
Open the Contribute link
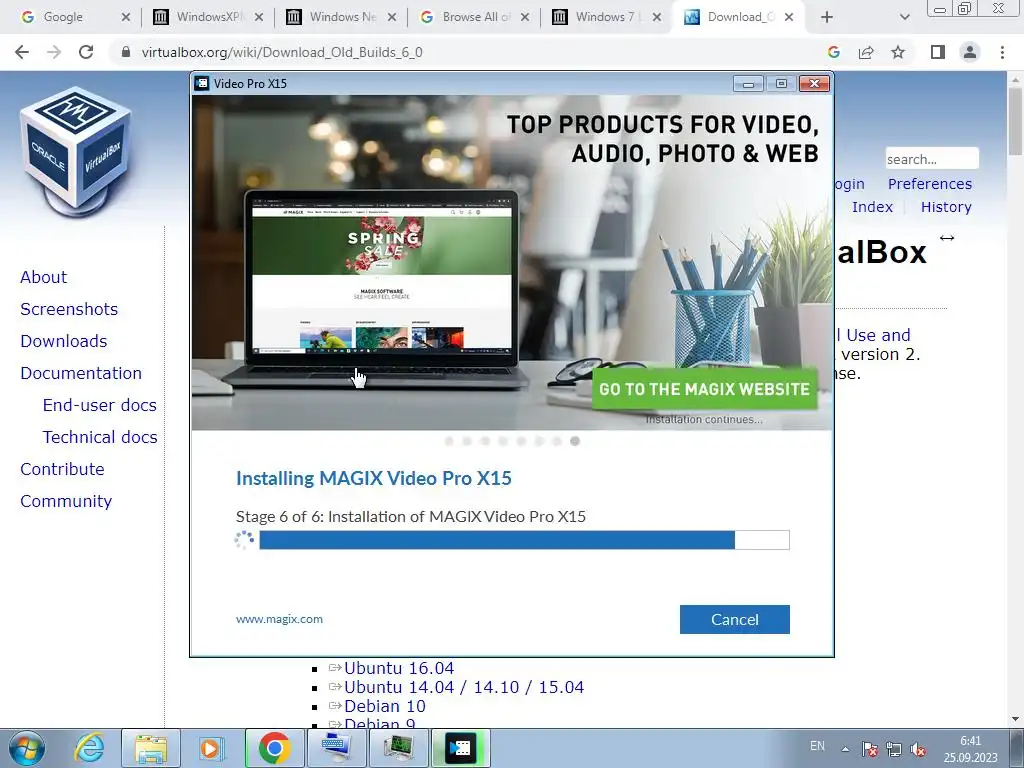63,469
